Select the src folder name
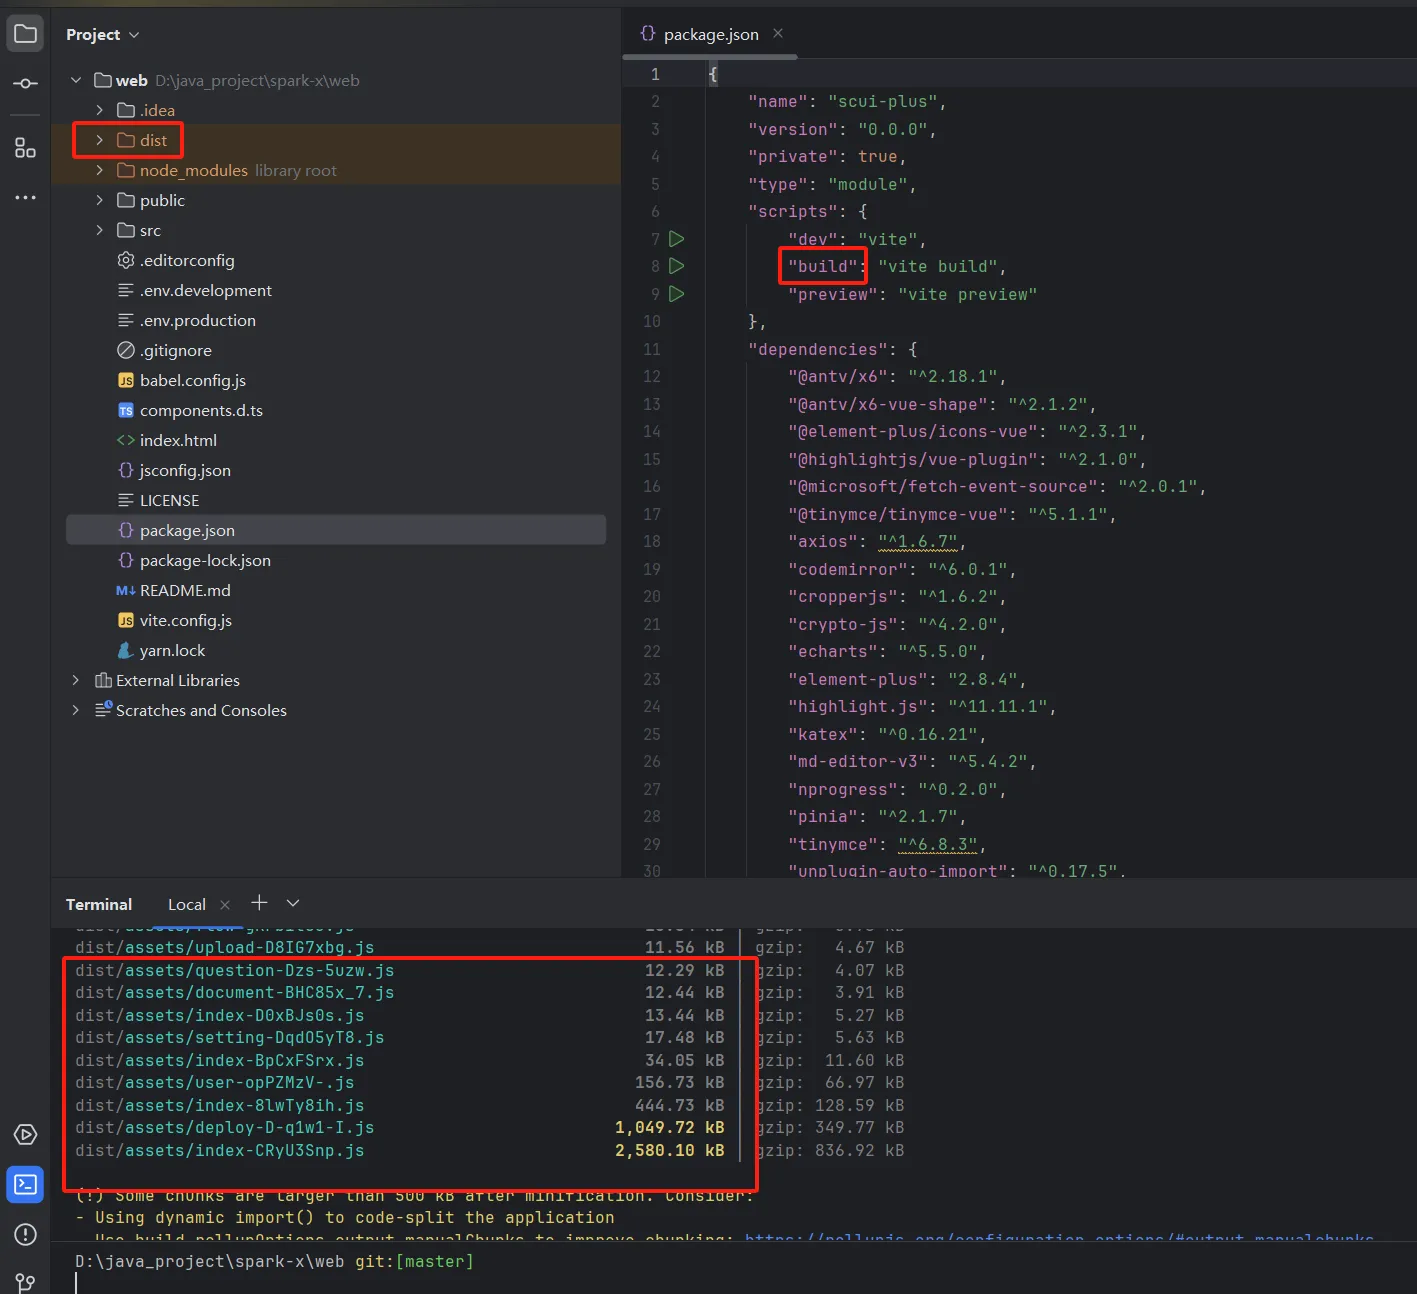 (x=150, y=230)
